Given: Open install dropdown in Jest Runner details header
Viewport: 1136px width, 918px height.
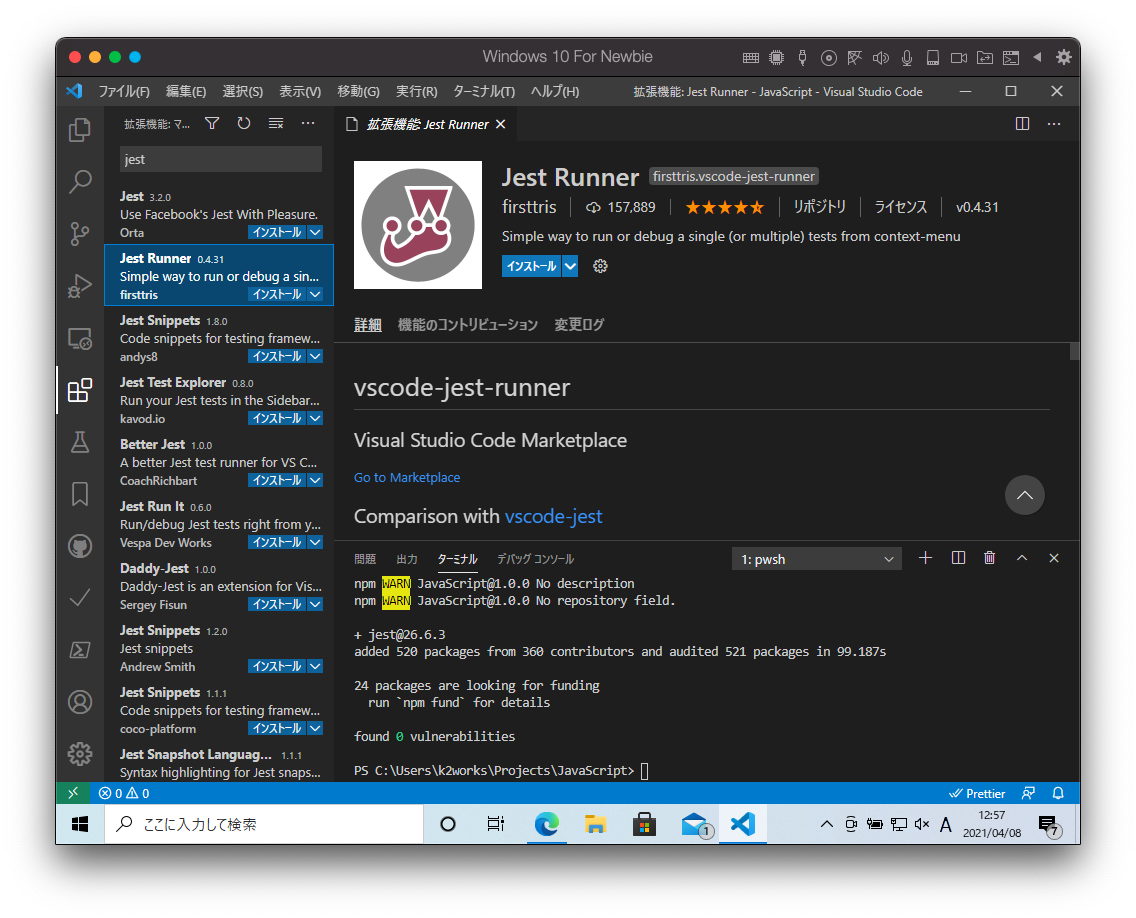Looking at the screenshot, I should tap(570, 266).
